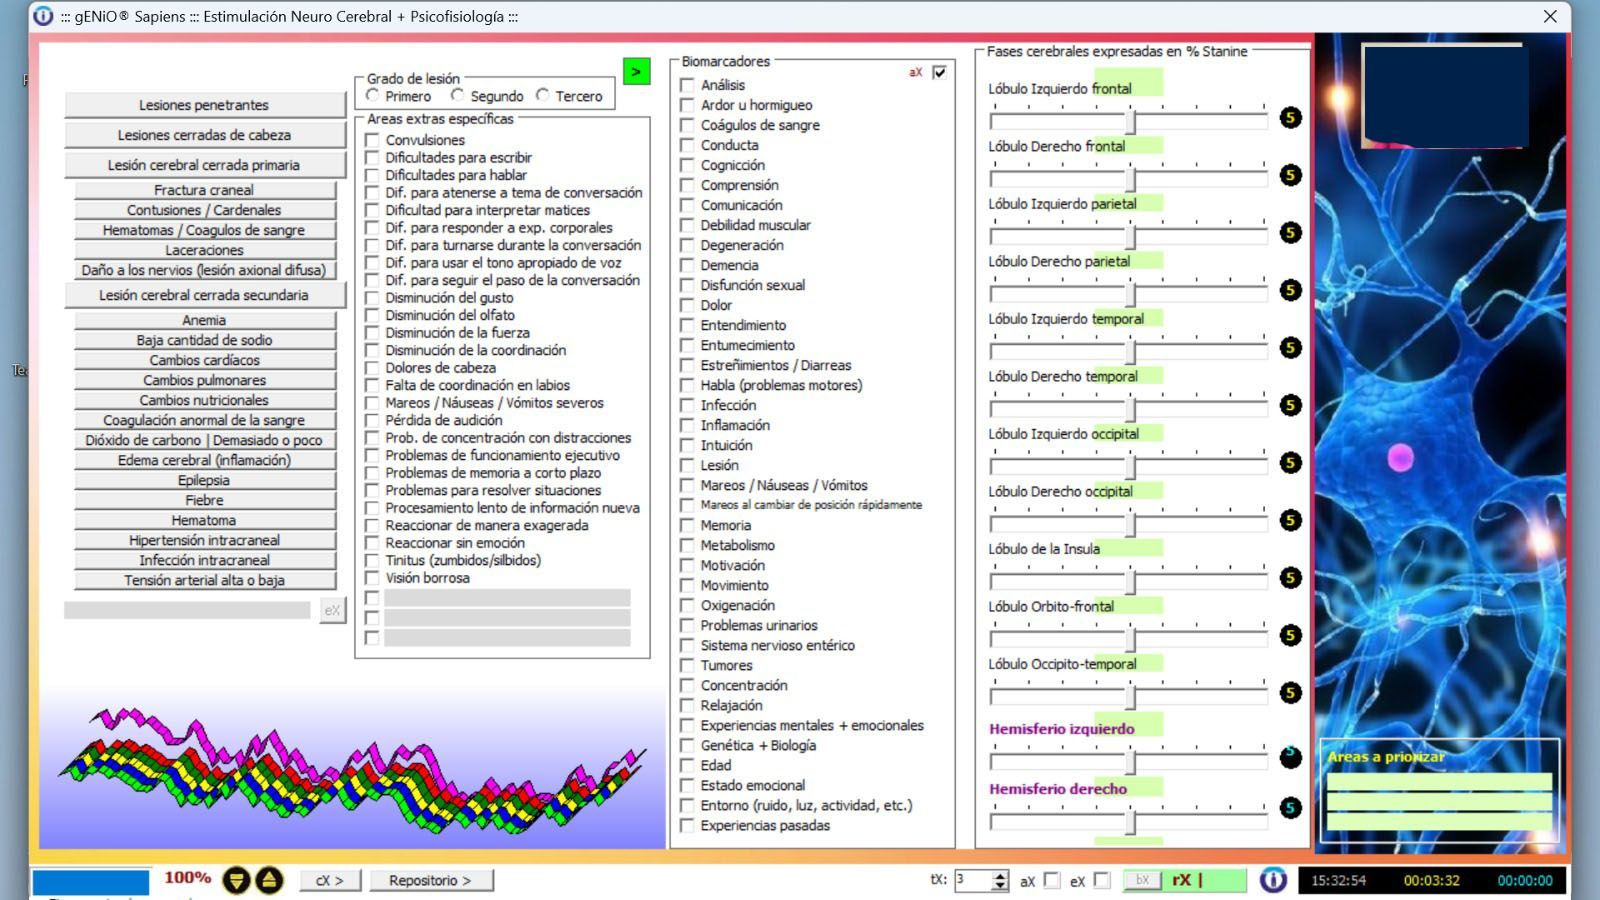
Task: Click the Lóbulo de la Insula slider thumb
Action: [x=1130, y=581]
